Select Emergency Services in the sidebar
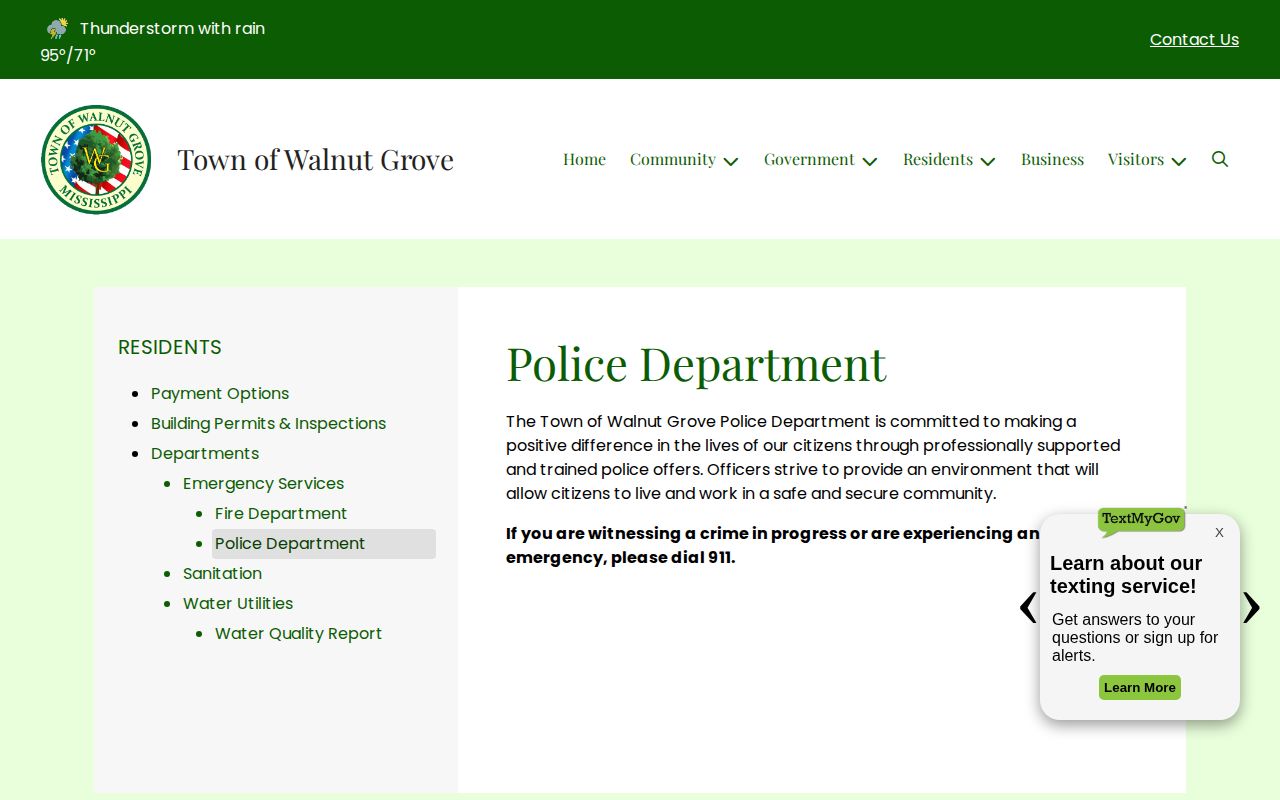 [x=263, y=483]
